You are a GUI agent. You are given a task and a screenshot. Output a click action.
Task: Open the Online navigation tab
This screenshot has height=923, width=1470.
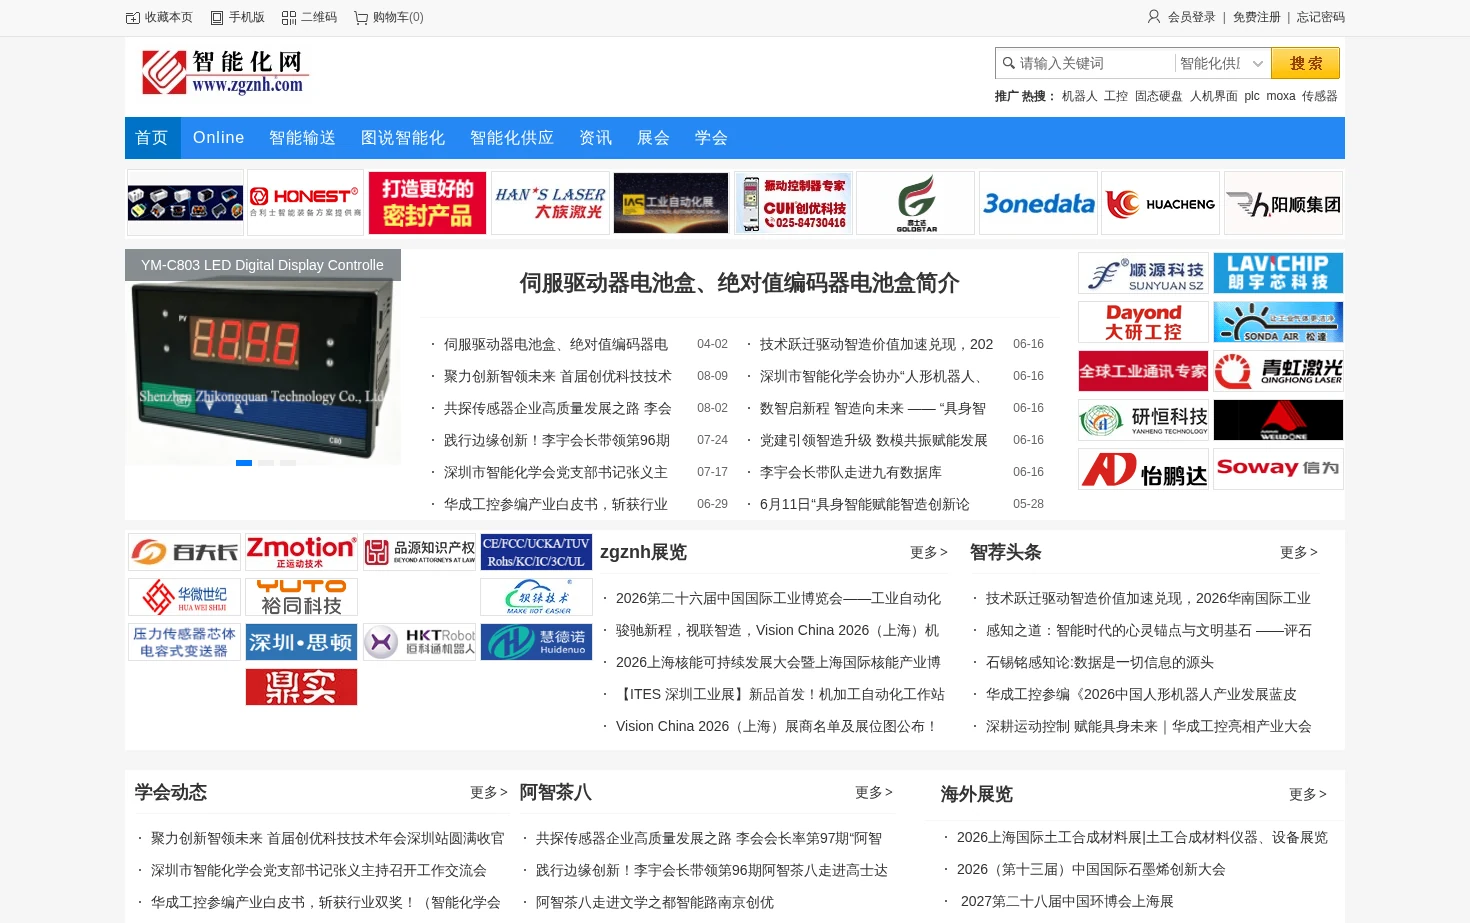[x=218, y=138]
